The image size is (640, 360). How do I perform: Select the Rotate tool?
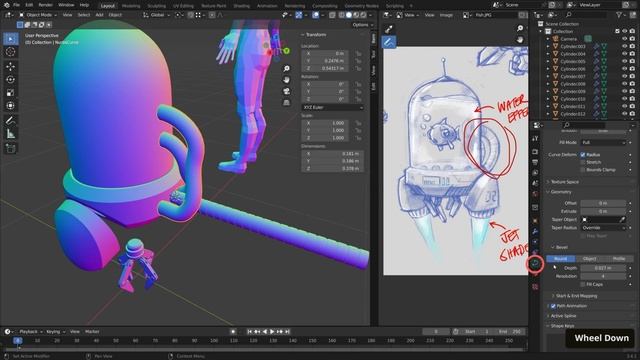[x=11, y=80]
